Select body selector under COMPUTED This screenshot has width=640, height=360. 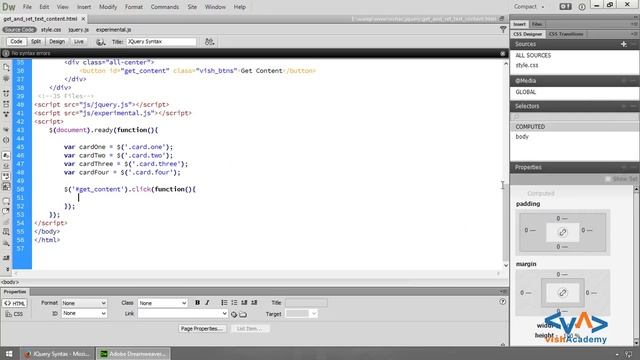coord(522,137)
